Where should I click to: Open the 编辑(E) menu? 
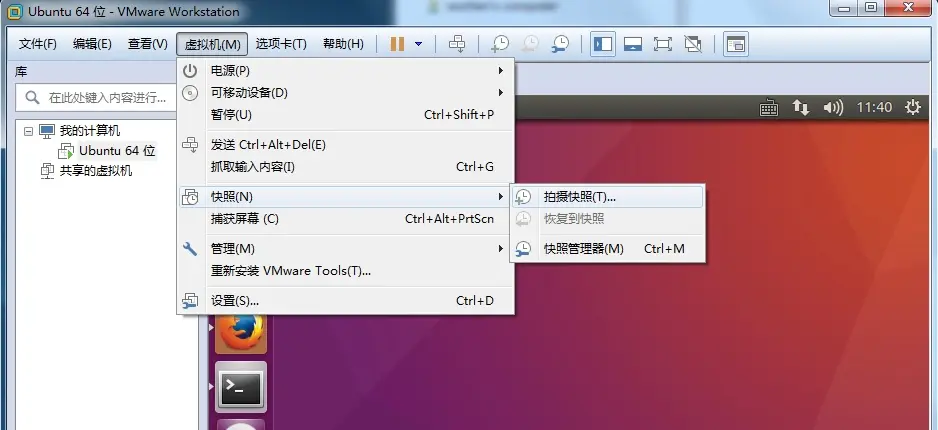(92, 44)
